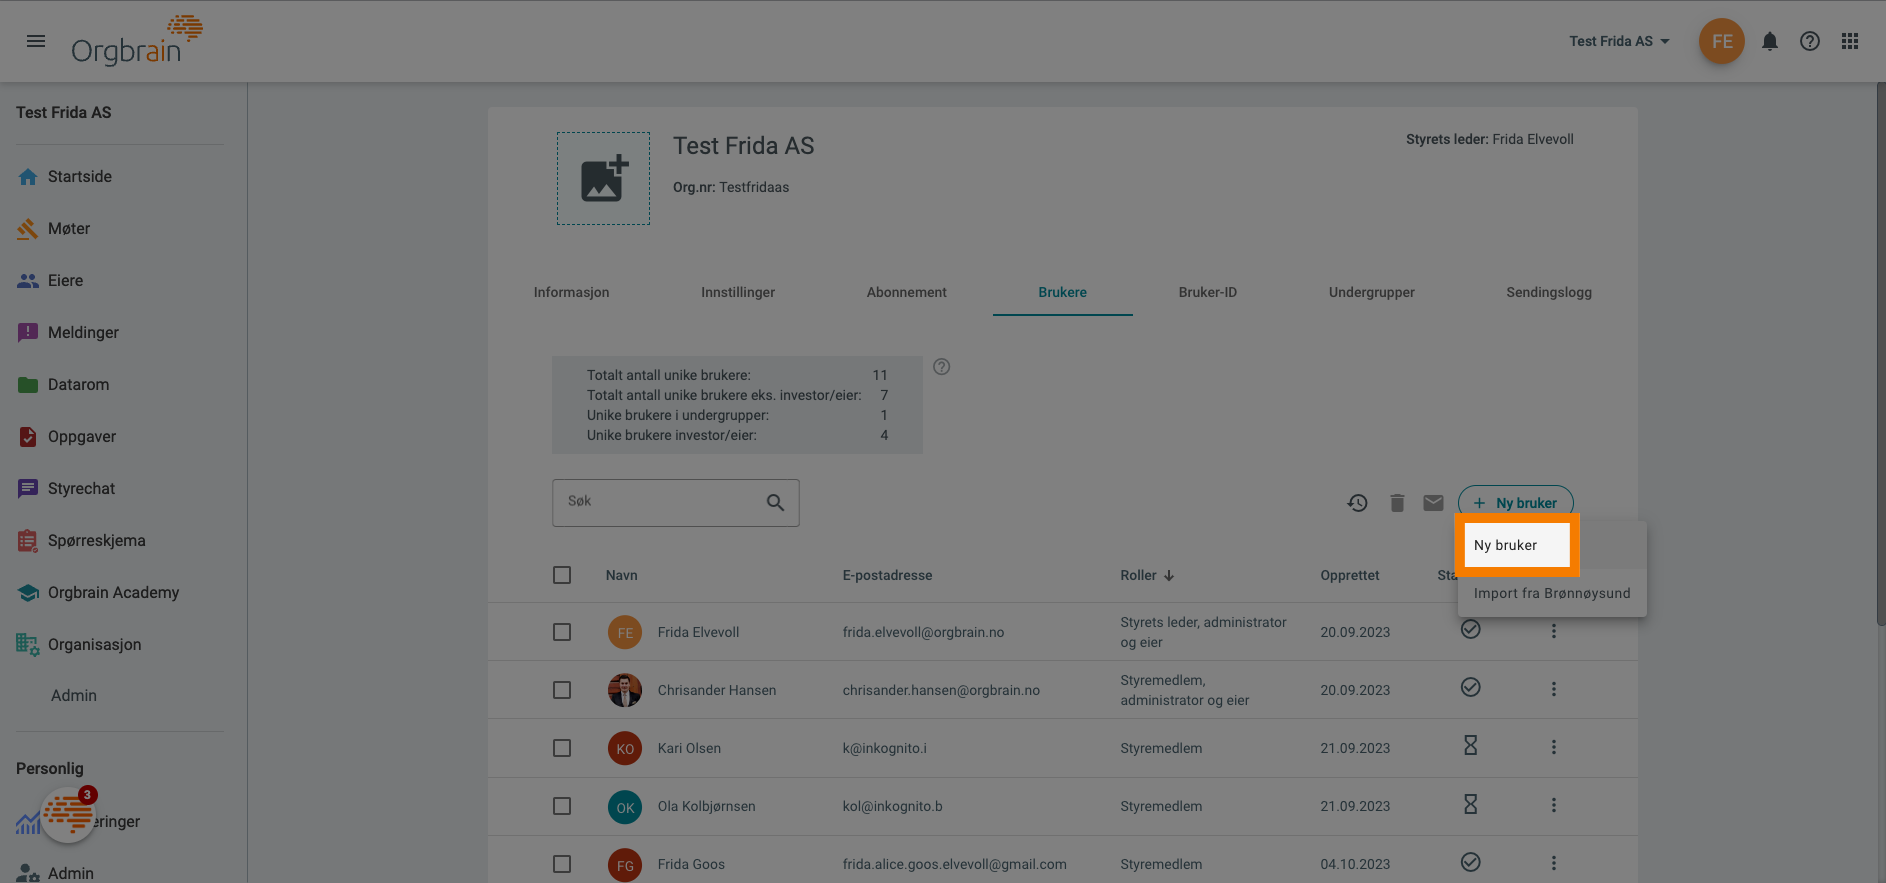
Task: Click the OK avatar of Ola Kolbjørnsen
Action: click(x=625, y=807)
